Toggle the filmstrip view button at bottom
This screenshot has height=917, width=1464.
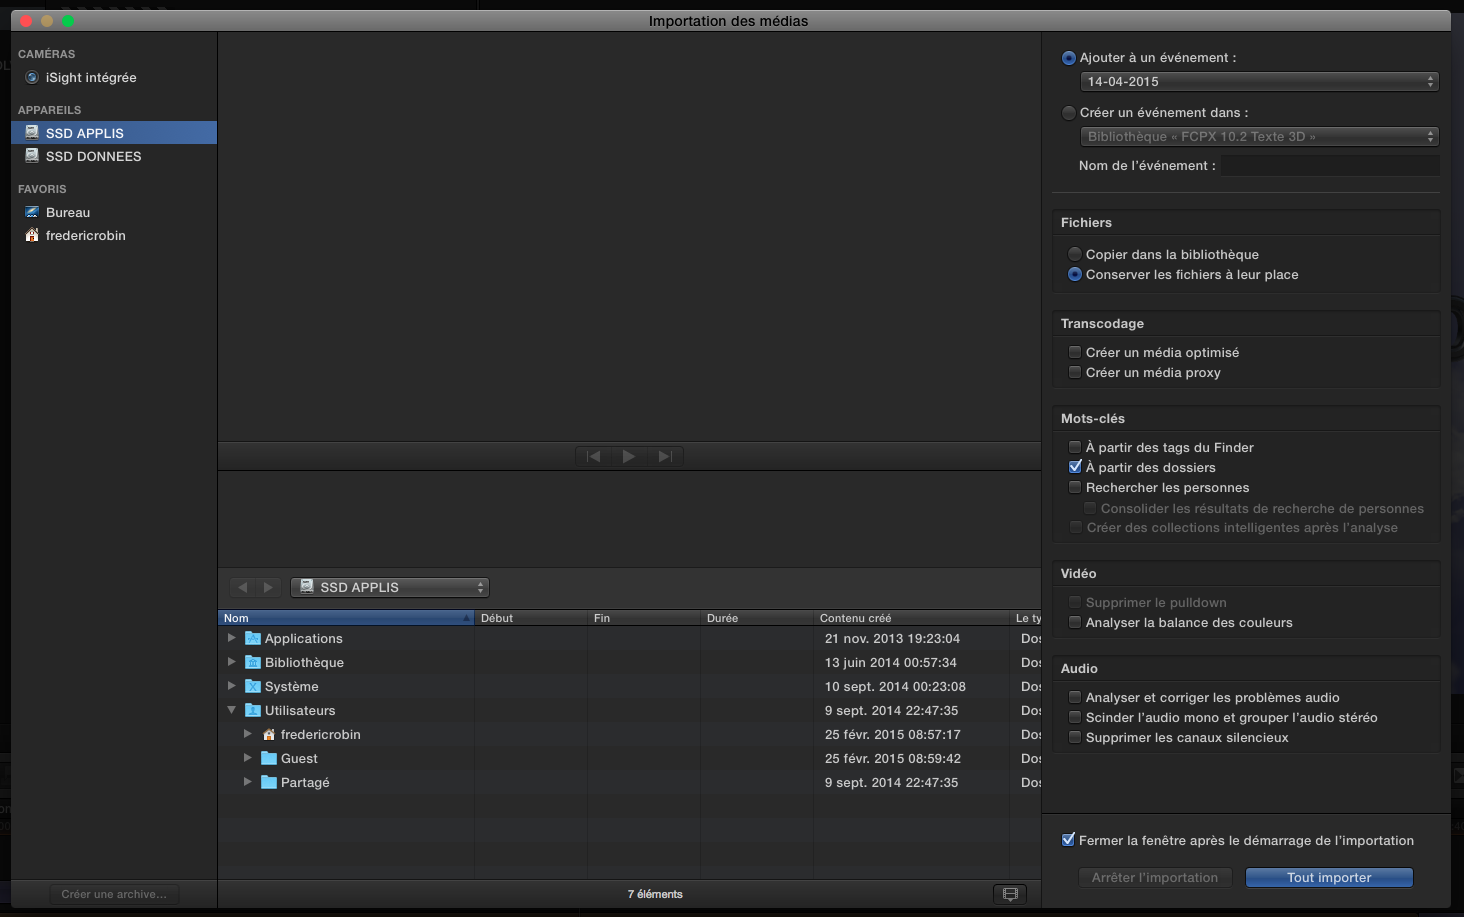pyautogui.click(x=1010, y=894)
